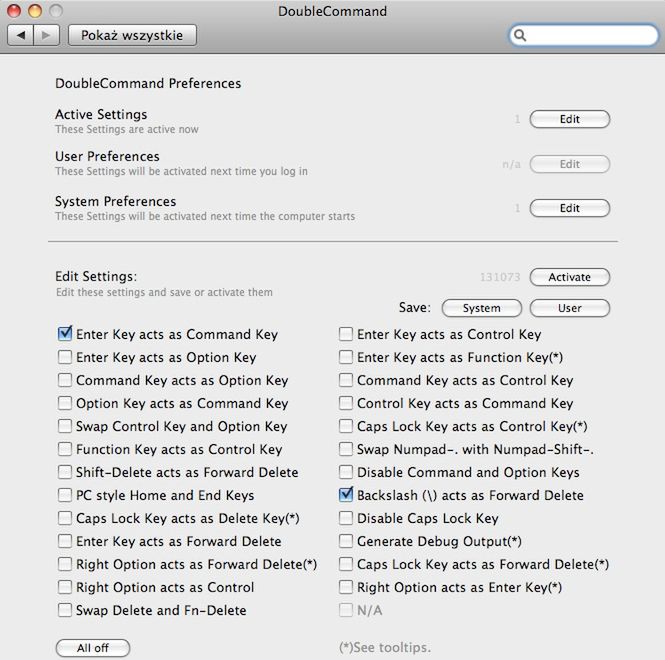Check Swap Numpad-. with Numpad-Shift-.
This screenshot has height=660, width=665.
pos(346,449)
